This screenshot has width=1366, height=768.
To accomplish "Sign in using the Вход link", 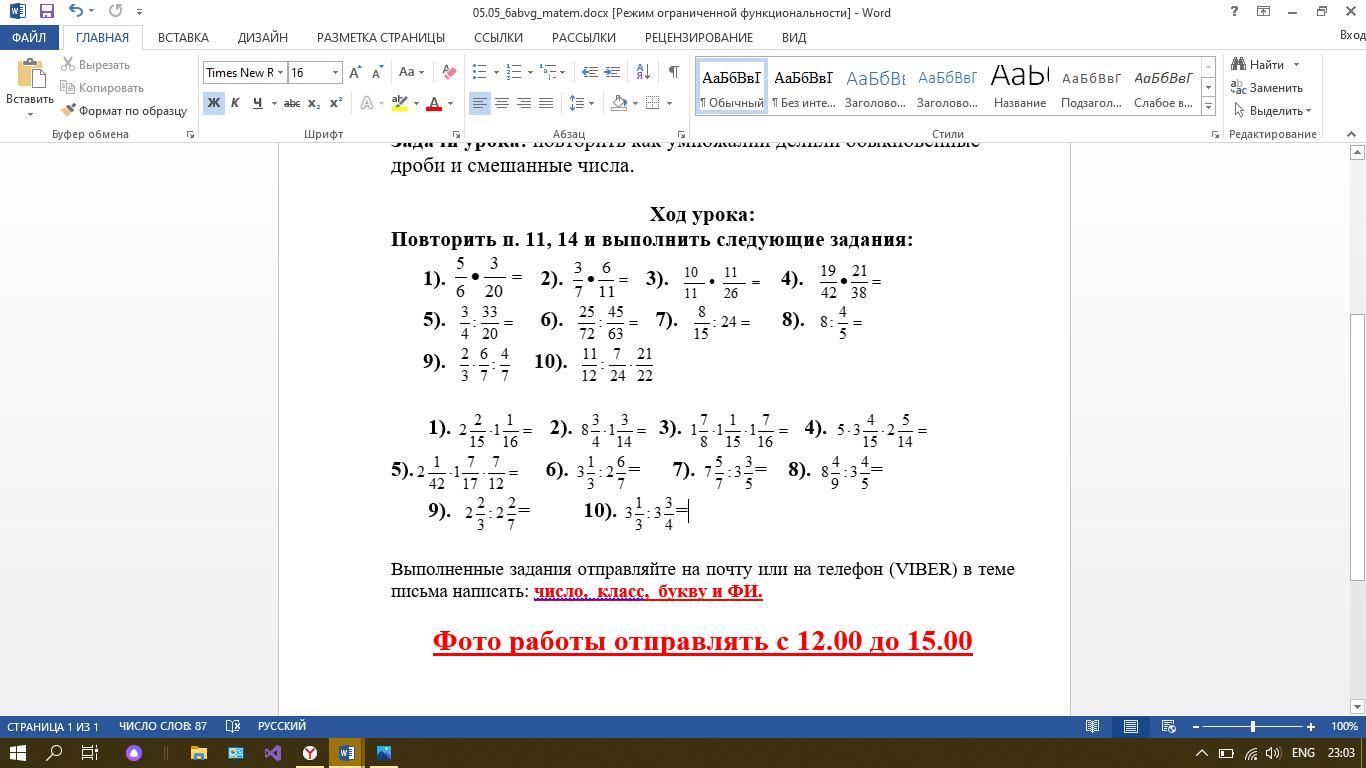I will click(1352, 35).
